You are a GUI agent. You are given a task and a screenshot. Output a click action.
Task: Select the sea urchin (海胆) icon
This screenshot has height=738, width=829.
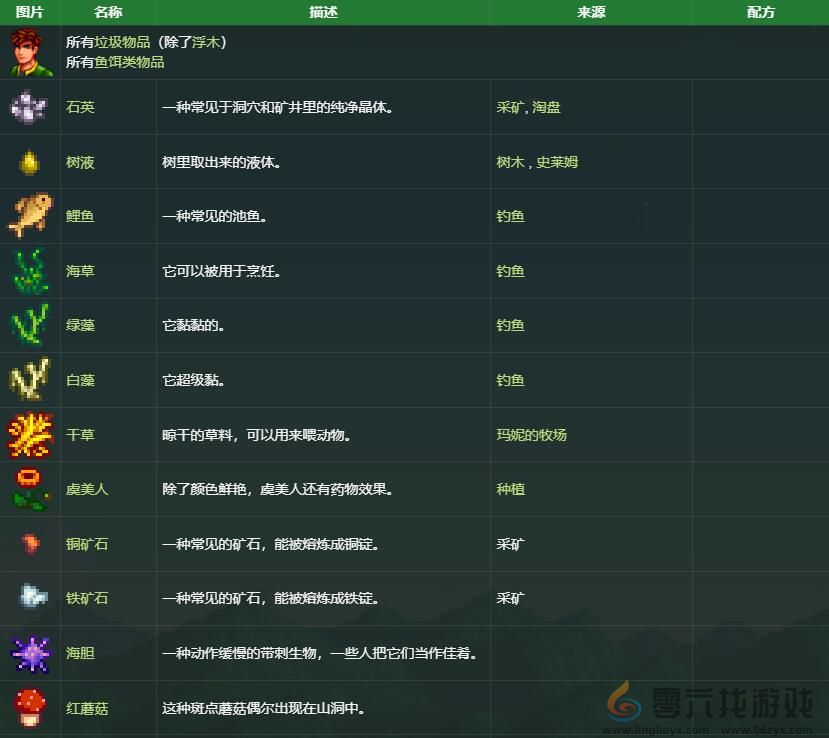[29, 653]
